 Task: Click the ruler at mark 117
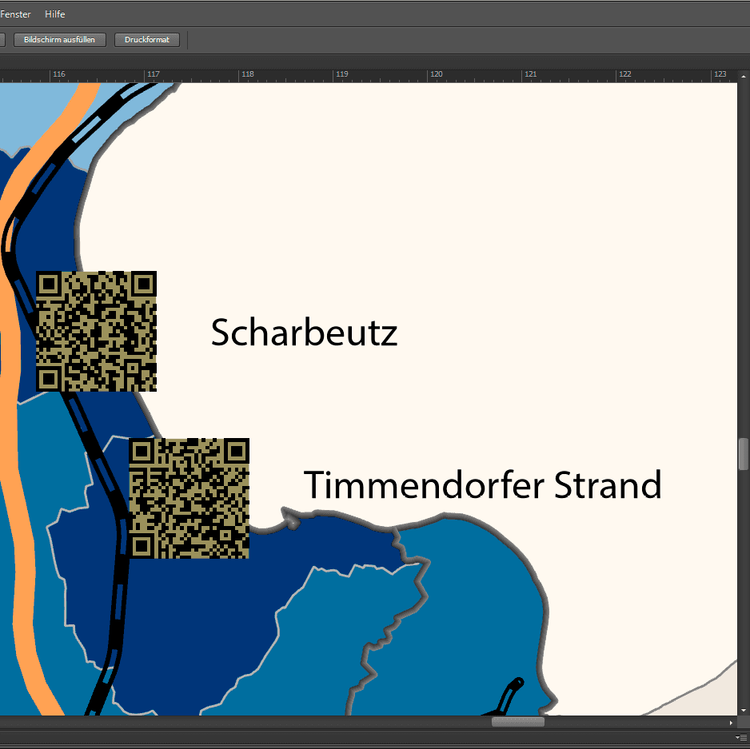[153, 74]
